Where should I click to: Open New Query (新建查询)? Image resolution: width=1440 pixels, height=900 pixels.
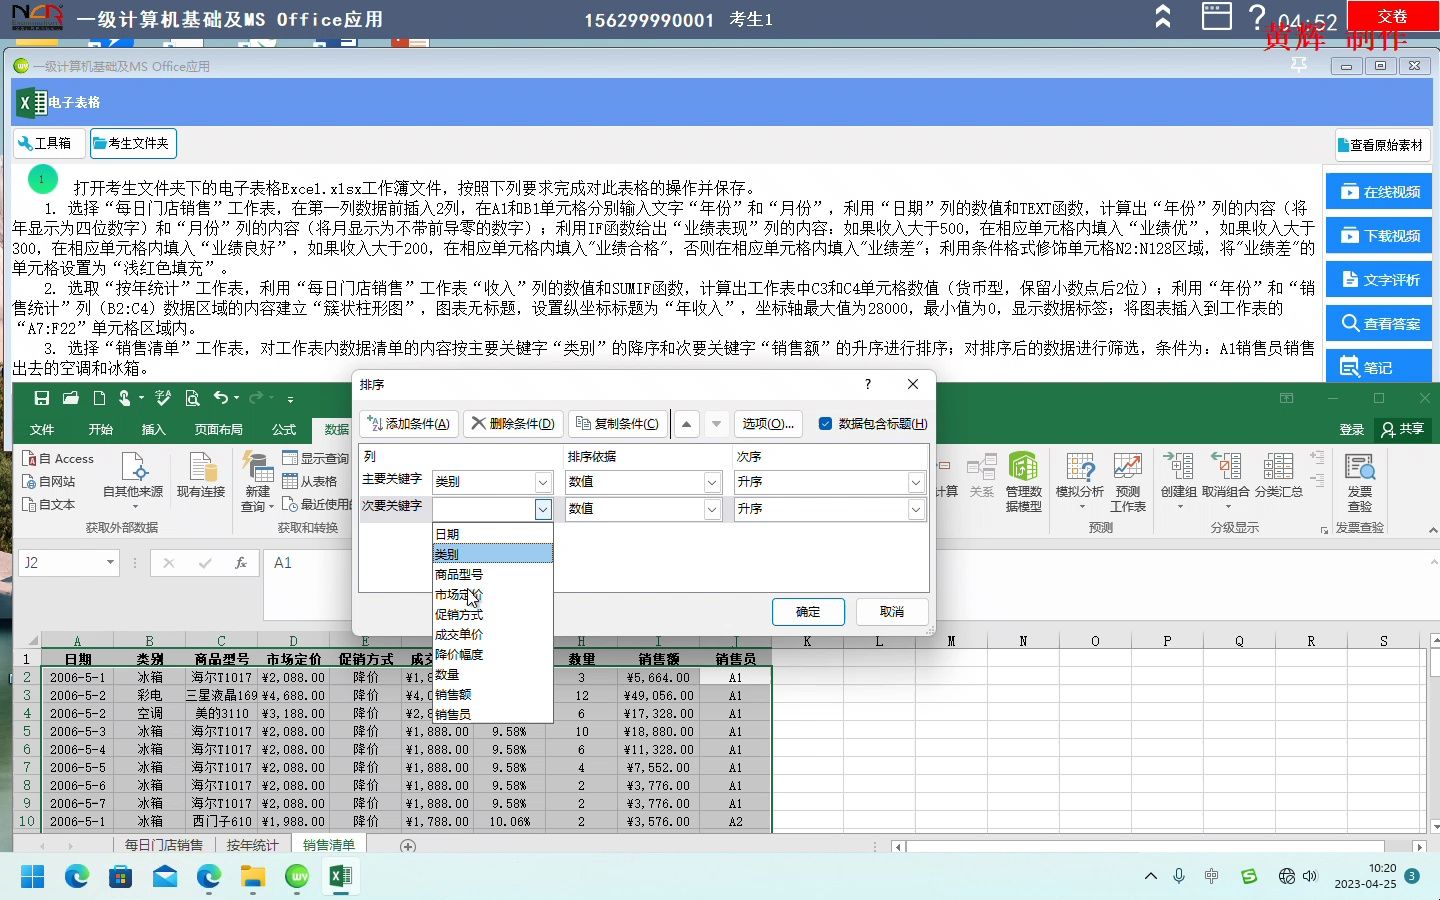(257, 482)
